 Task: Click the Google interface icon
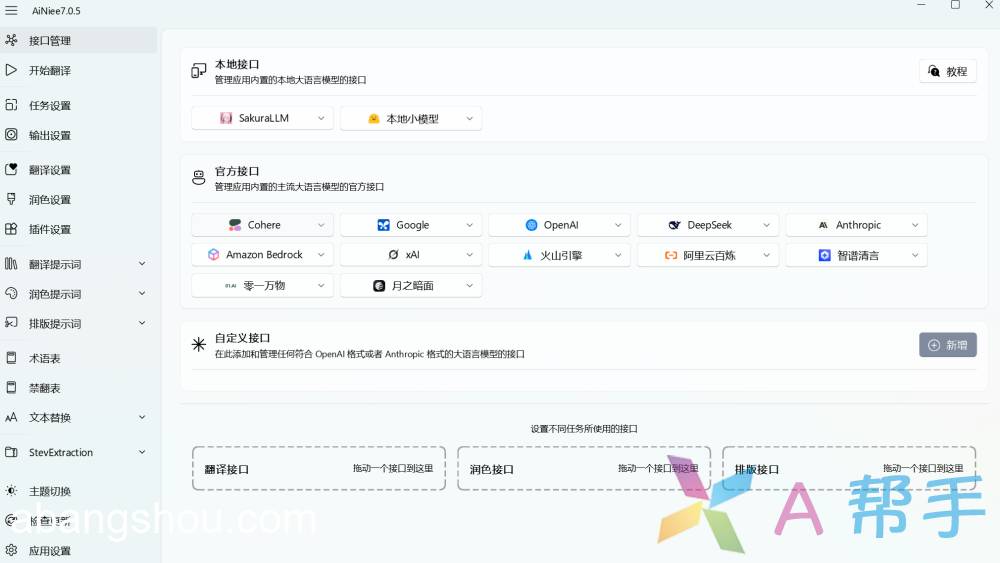(x=383, y=225)
